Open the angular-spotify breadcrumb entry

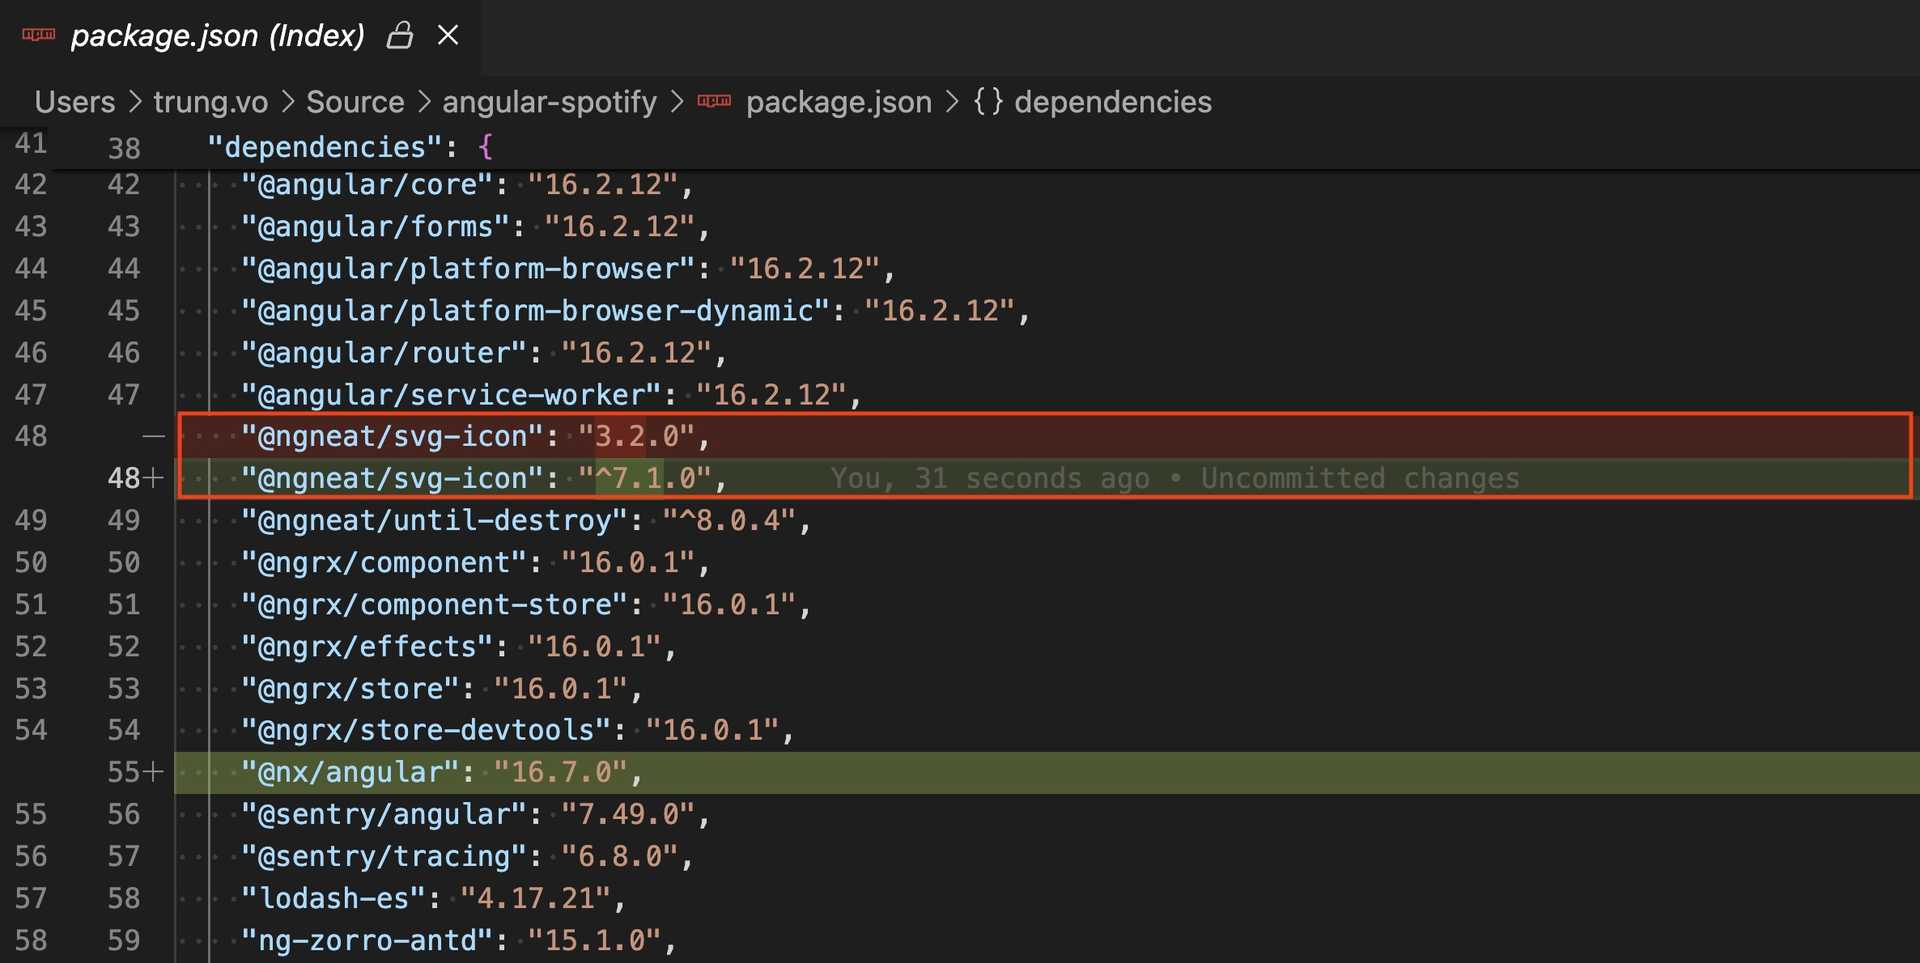tap(549, 101)
